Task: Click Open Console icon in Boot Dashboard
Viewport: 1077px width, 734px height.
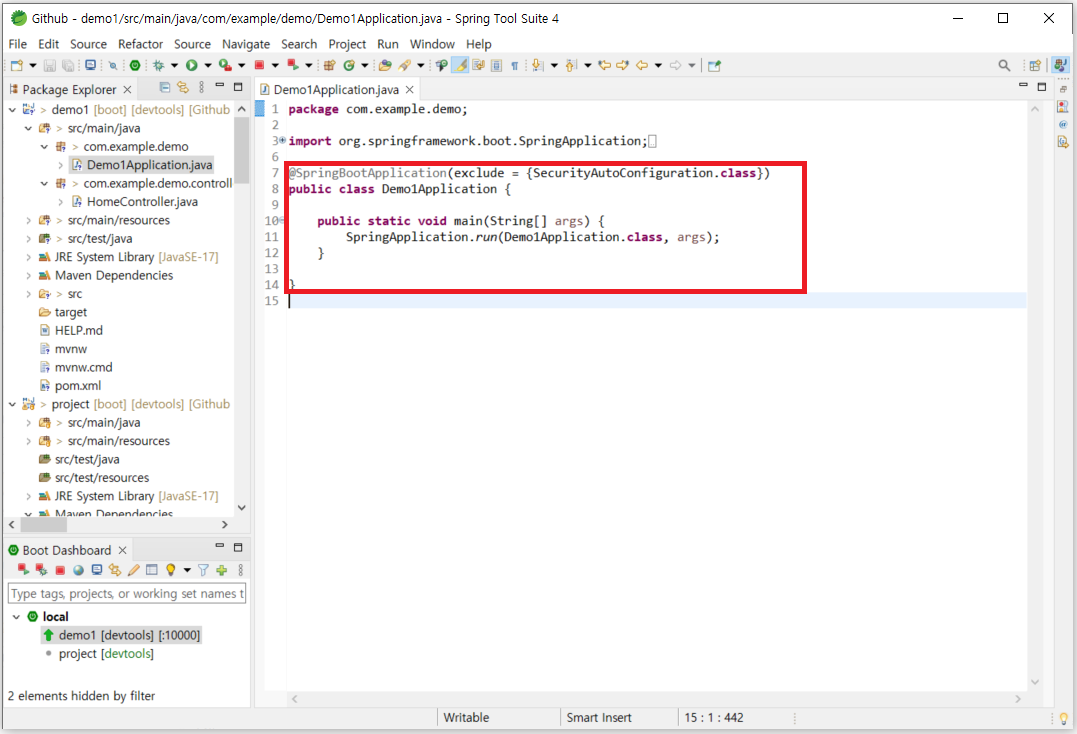Action: tap(97, 570)
